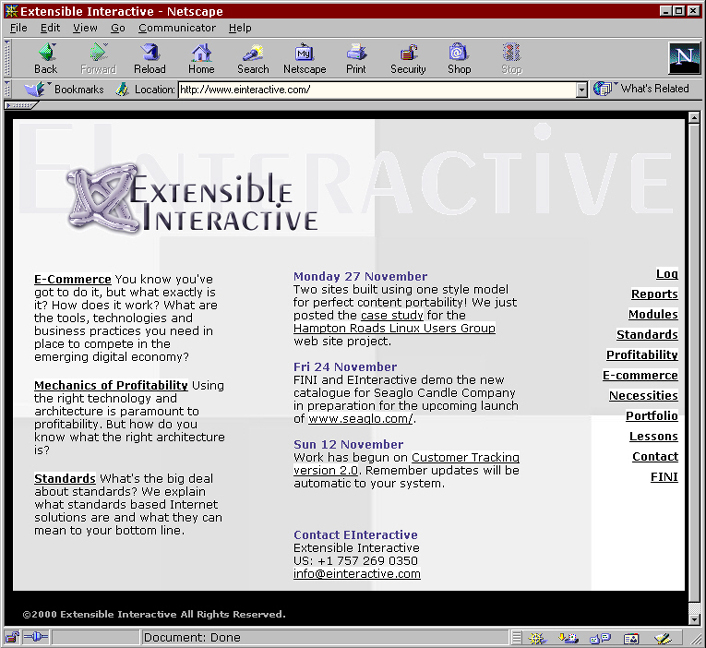Open the location history dropdown arrow
This screenshot has width=706, height=648.
[581, 89]
